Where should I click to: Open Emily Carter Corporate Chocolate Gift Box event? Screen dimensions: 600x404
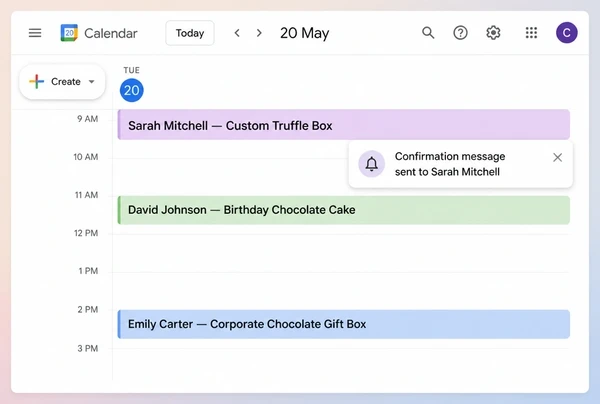344,324
